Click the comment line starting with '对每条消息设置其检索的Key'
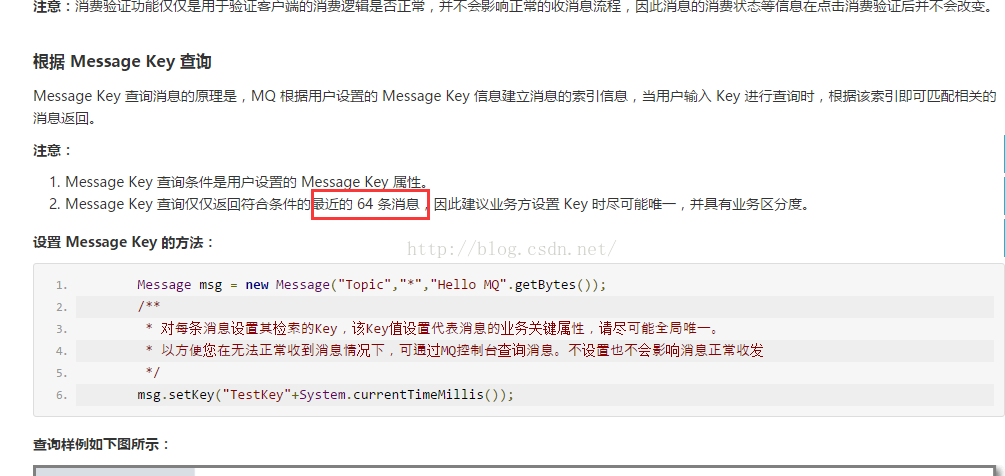 tap(432, 329)
